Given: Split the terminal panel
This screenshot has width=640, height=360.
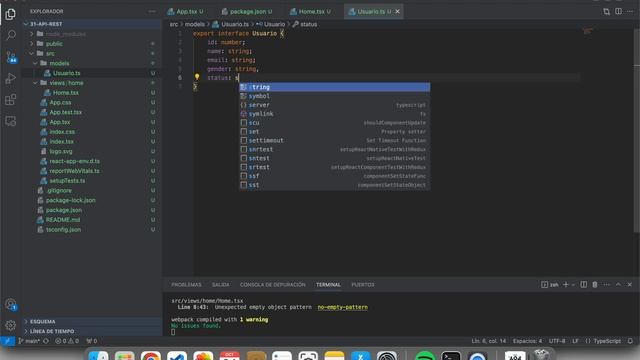Looking at the screenshot, I should coord(584,284).
